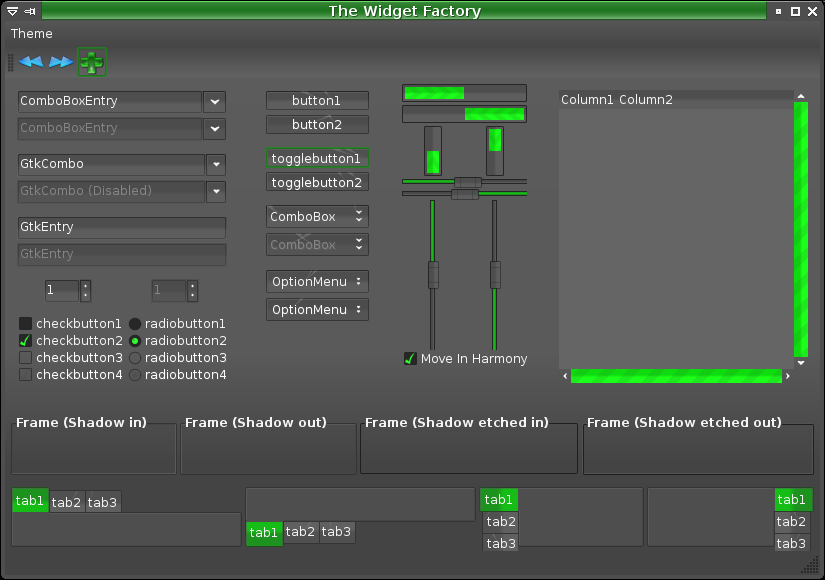Toggle togglebutton1
The width and height of the screenshot is (825, 580).
(317, 158)
